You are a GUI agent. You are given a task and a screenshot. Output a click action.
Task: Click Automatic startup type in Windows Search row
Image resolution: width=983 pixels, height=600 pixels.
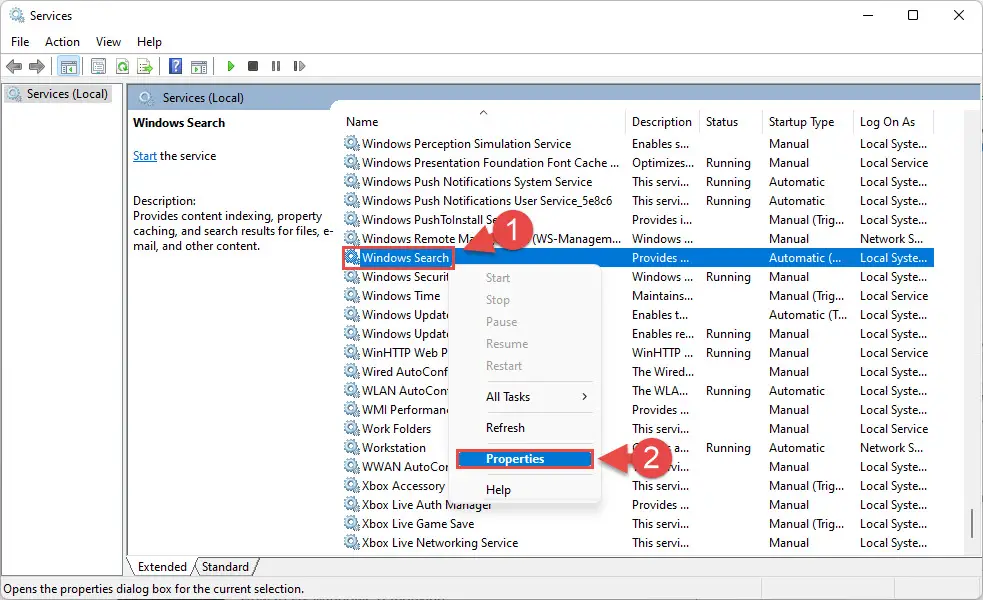804,258
